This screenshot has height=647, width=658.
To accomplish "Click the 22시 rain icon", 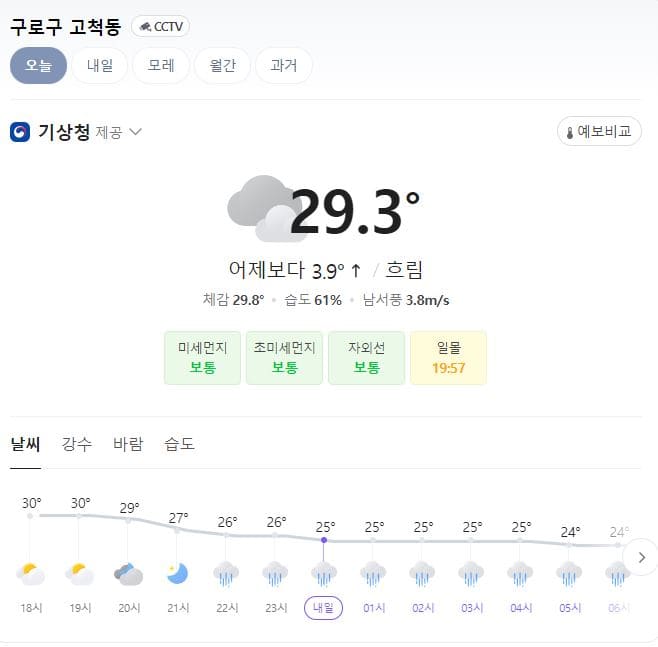I will (226, 574).
